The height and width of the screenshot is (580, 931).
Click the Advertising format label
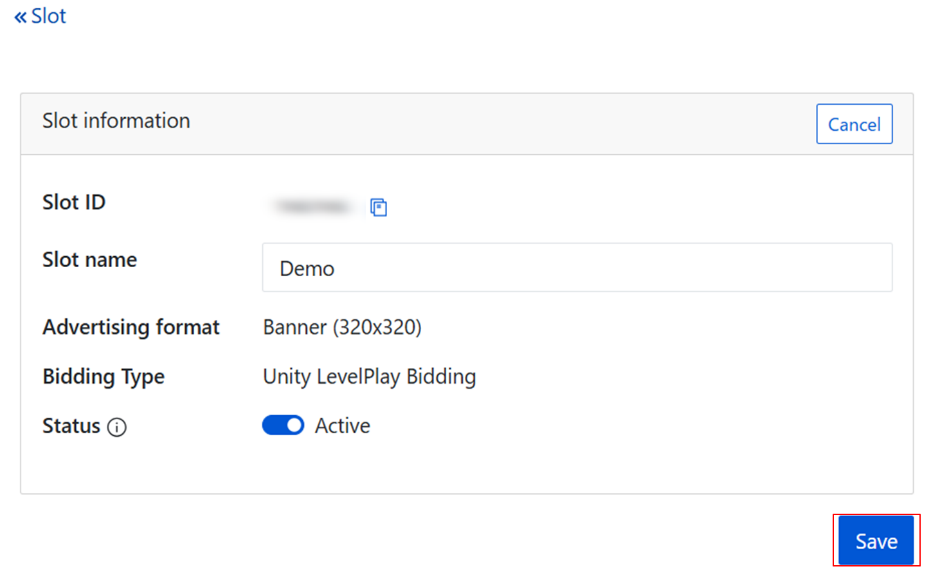(x=131, y=327)
